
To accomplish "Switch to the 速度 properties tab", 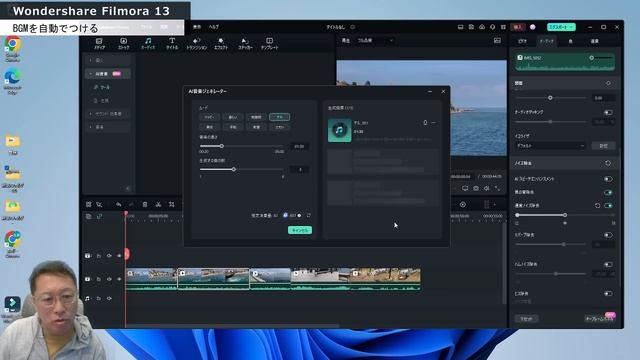I will click(595, 41).
